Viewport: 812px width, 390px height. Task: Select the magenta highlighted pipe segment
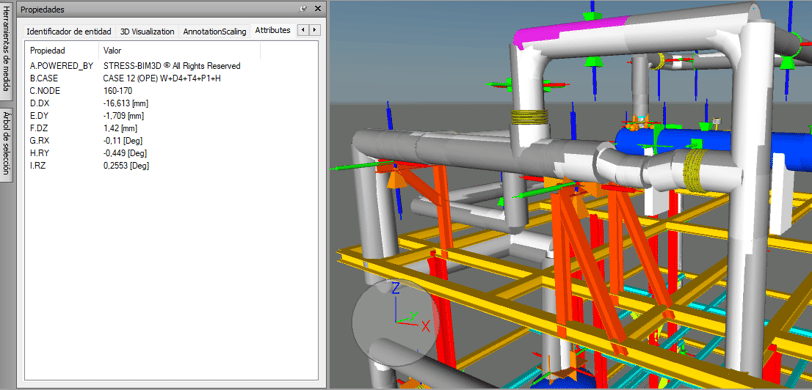tap(570, 30)
